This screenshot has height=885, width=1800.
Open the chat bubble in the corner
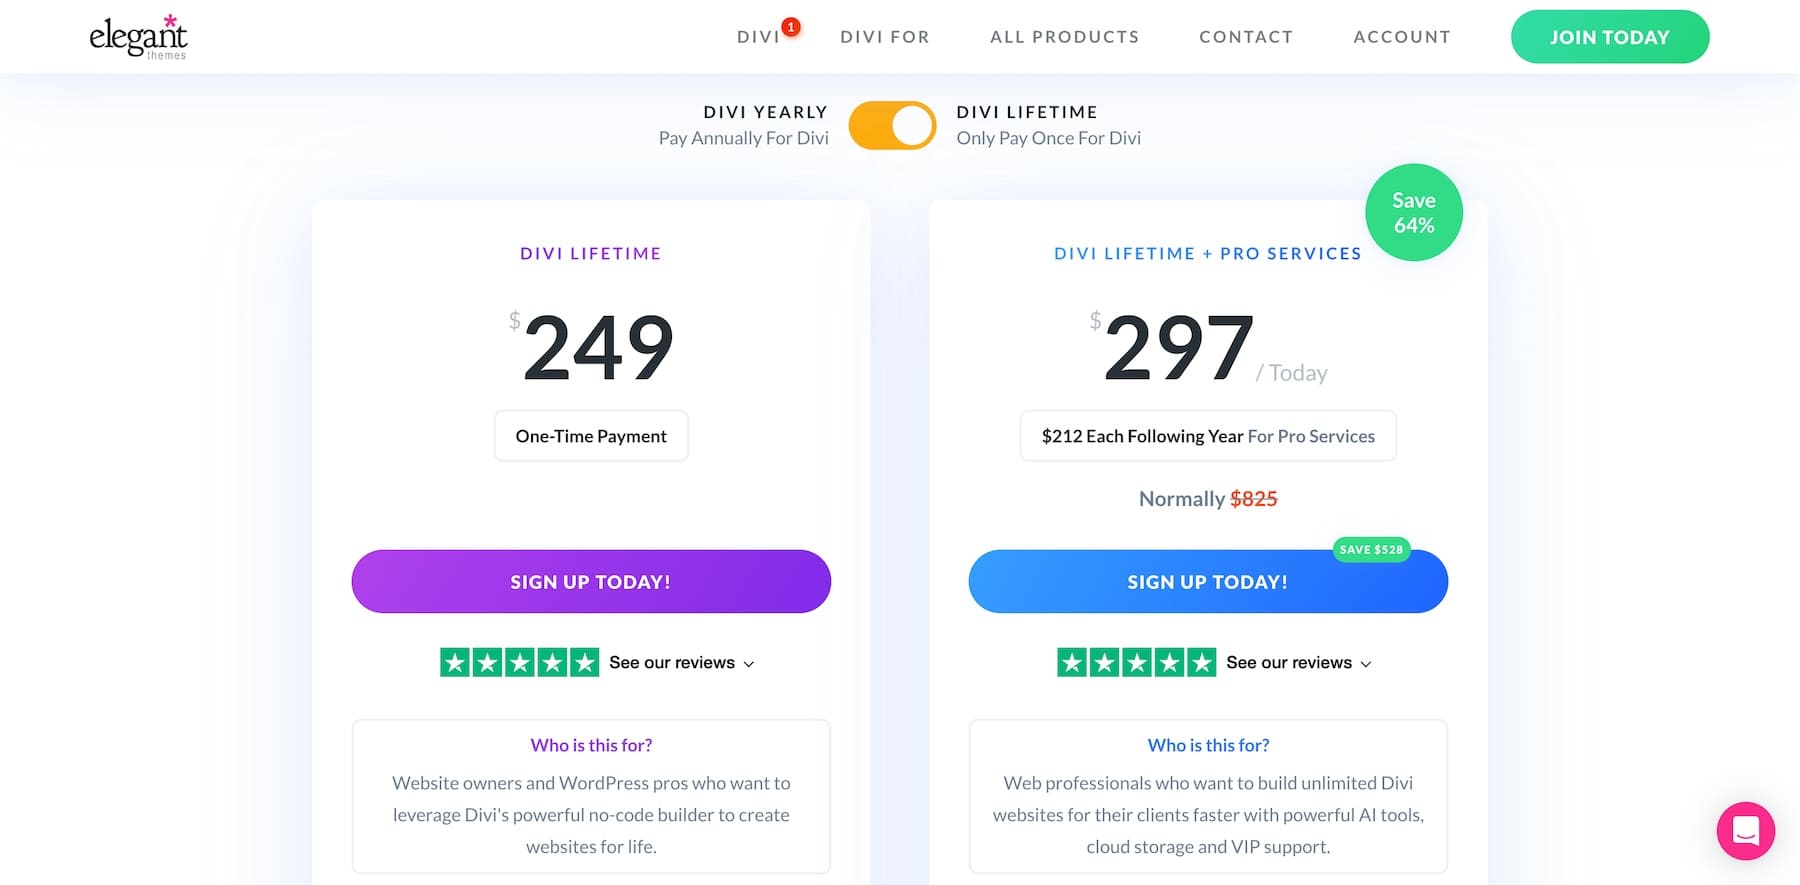tap(1746, 830)
